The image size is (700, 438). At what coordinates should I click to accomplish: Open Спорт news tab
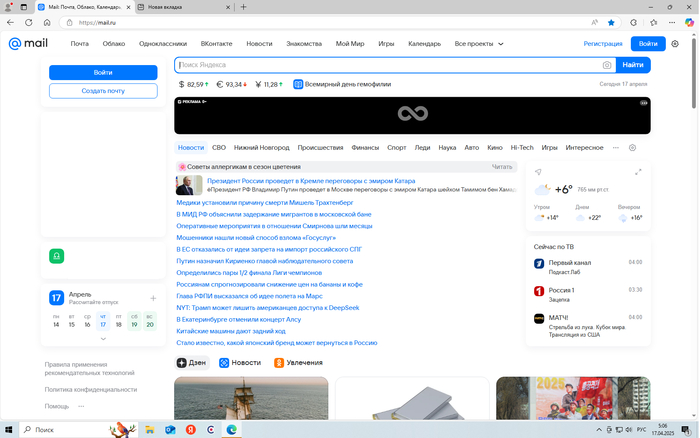pyautogui.click(x=396, y=148)
